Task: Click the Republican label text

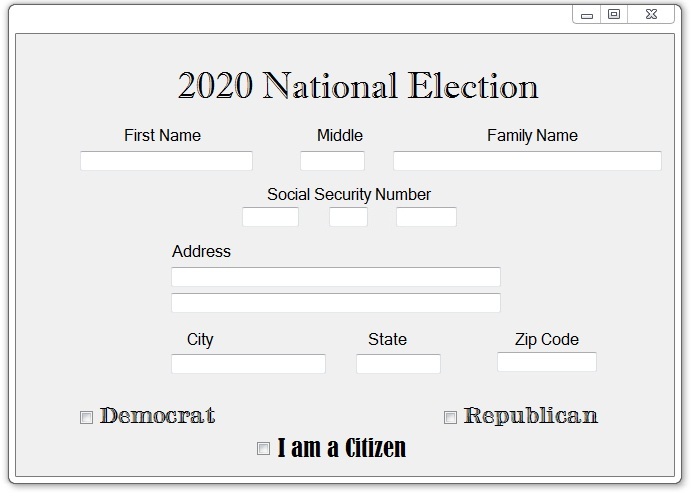Action: (530, 416)
